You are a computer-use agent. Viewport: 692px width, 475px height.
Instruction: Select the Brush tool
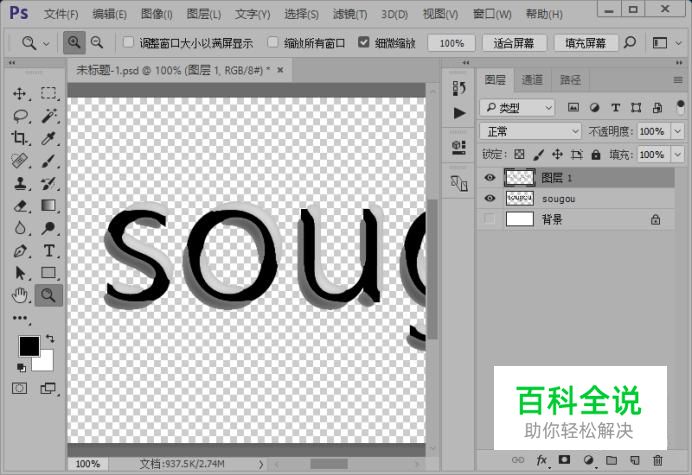pos(49,161)
